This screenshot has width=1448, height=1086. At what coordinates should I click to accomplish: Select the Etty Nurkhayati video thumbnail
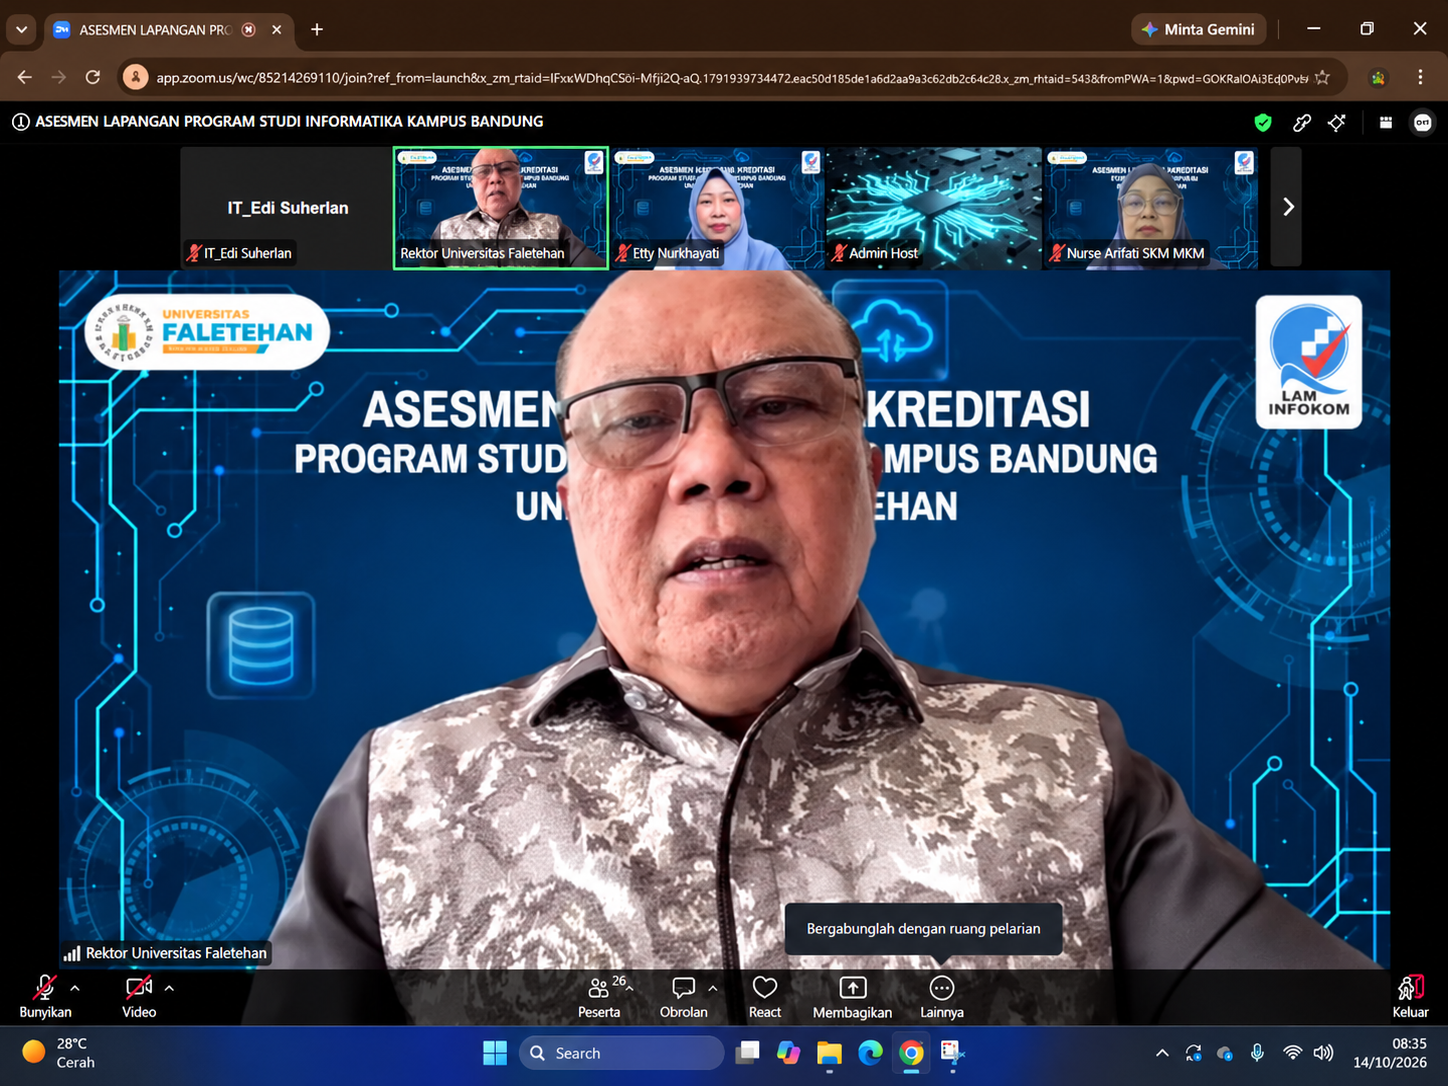[718, 208]
